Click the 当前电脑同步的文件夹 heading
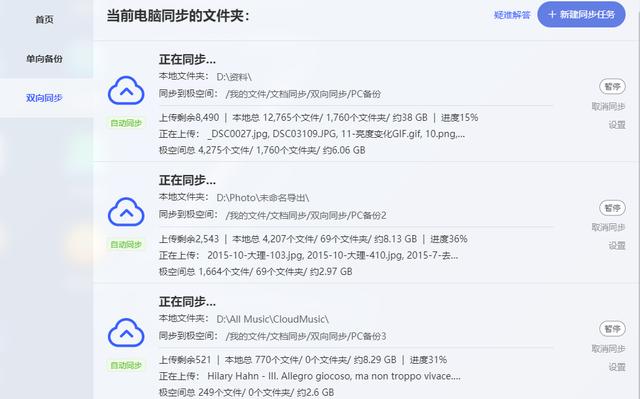 tap(178, 16)
